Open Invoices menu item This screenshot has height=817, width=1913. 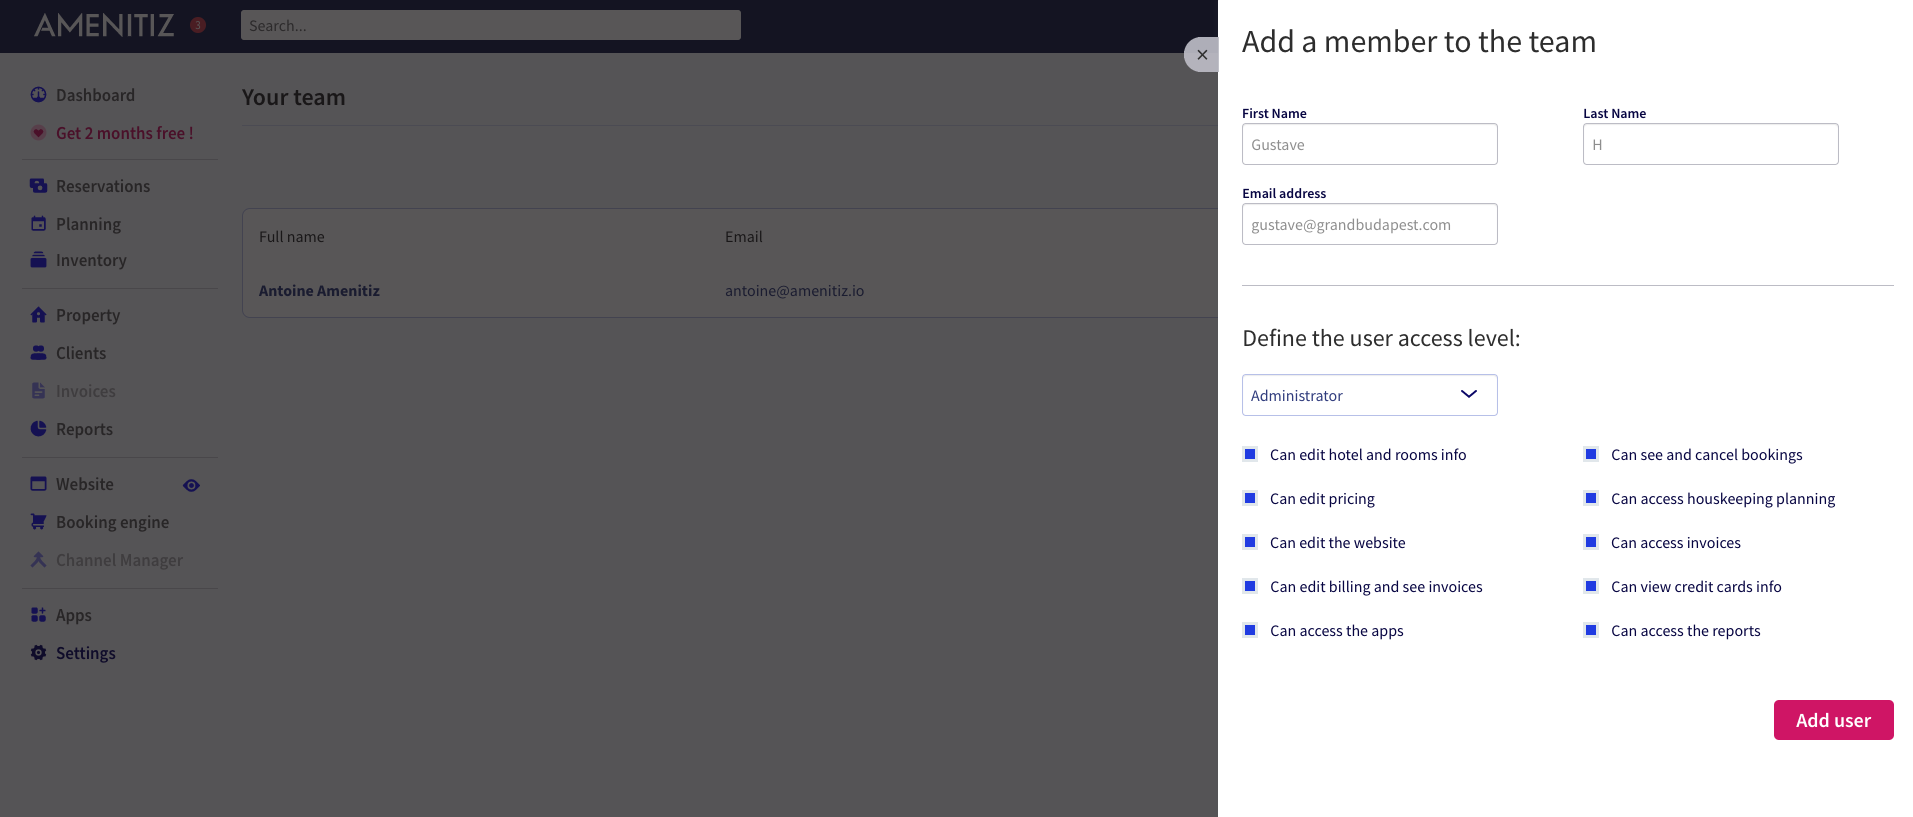(x=86, y=391)
